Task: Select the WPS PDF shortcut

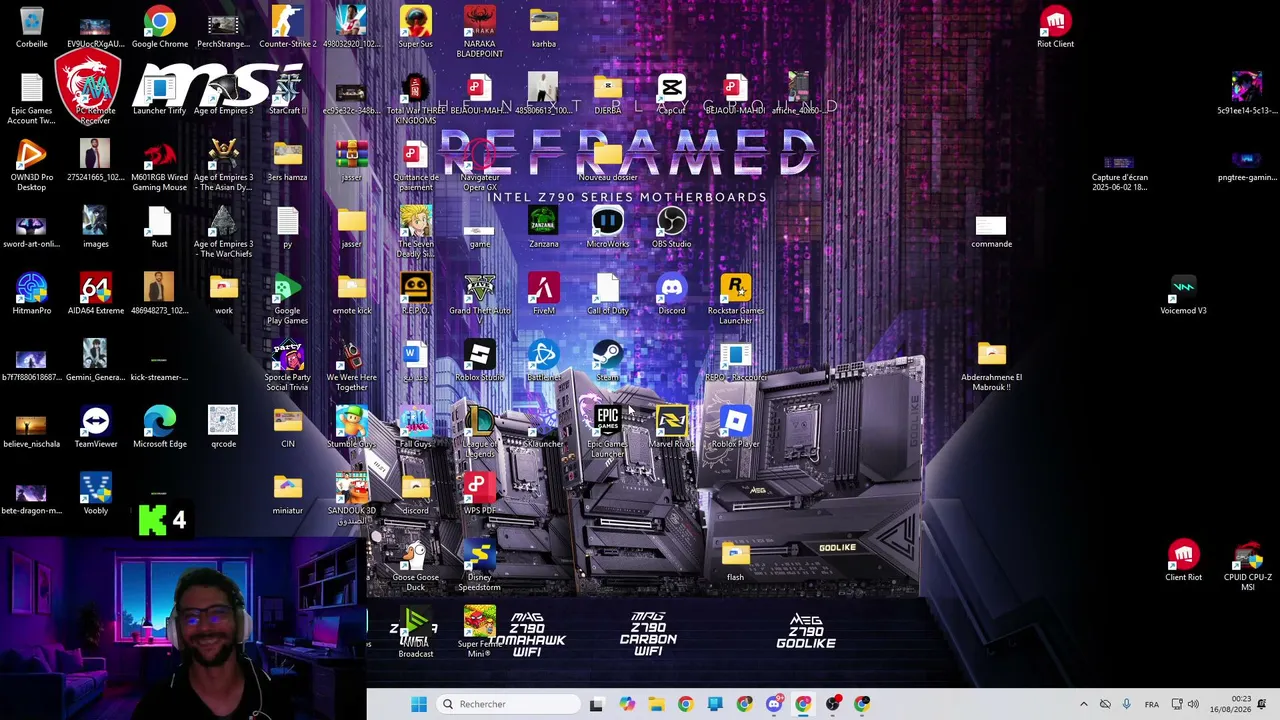Action: click(x=479, y=494)
